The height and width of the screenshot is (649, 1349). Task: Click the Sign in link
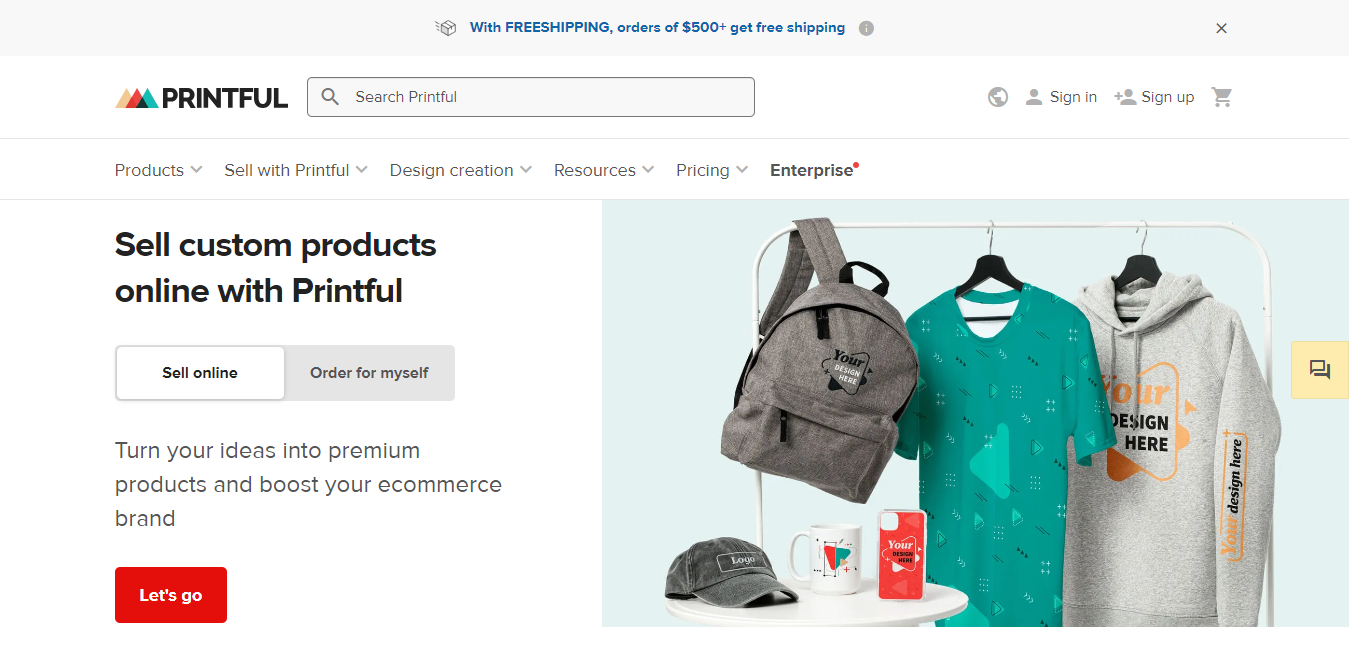pos(1061,97)
